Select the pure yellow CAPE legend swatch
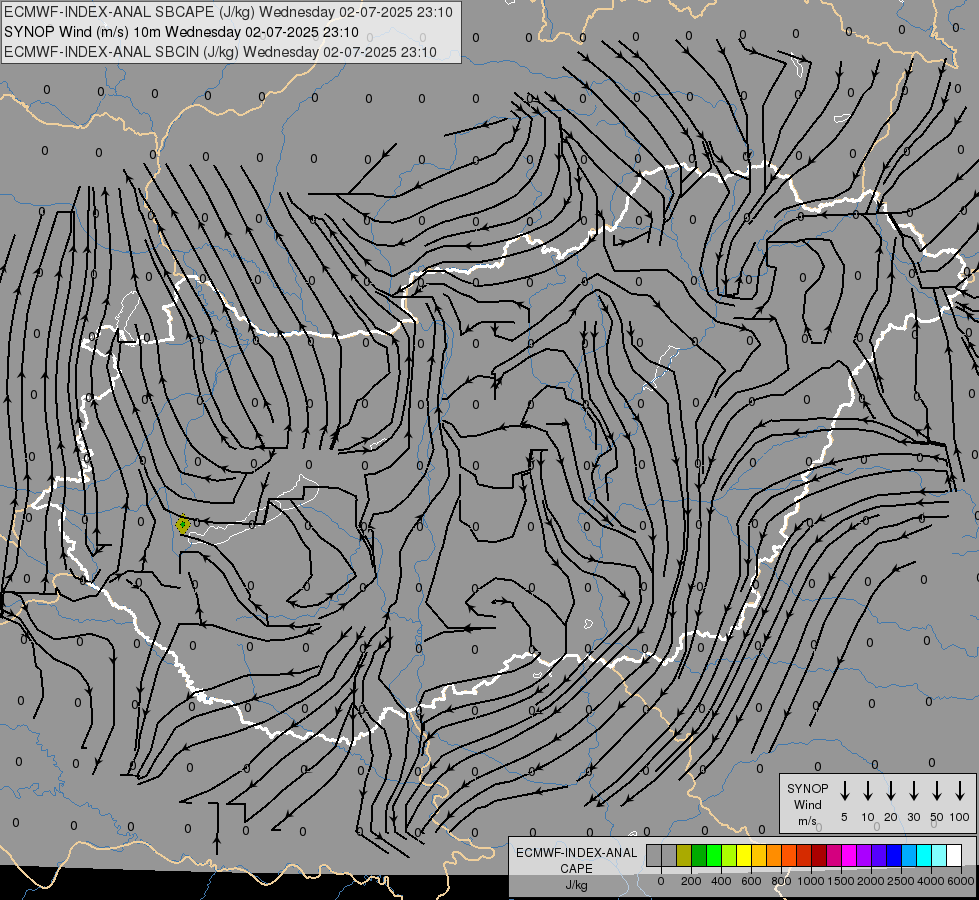Screen dimensions: 979x900 pyautogui.click(x=744, y=855)
